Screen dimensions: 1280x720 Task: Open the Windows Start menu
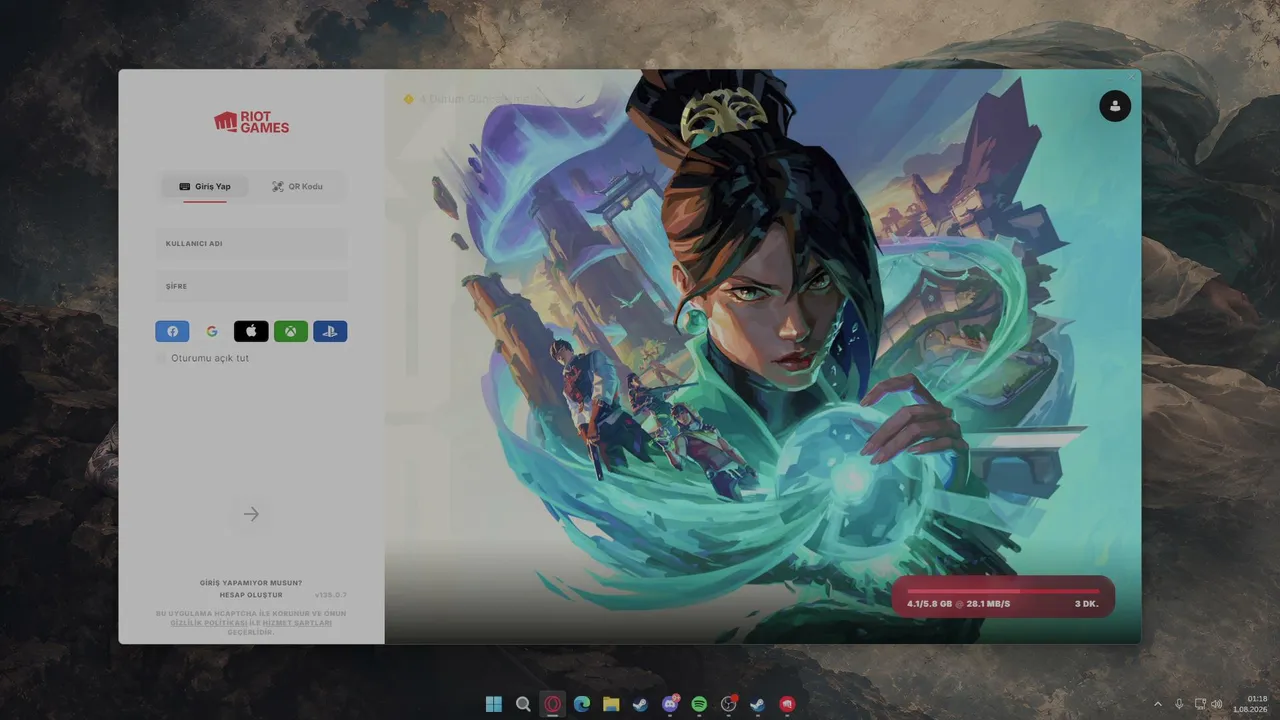coord(494,704)
